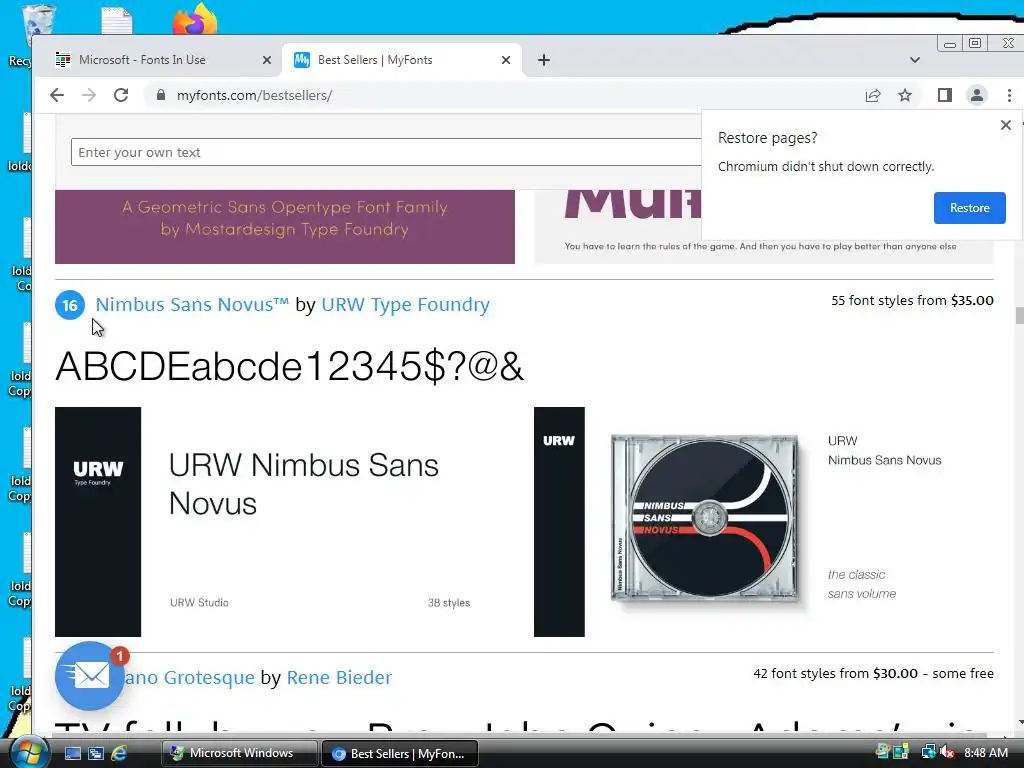Dismiss the Restore pages popup
Screen dimensions: 1024x768
1006,125
